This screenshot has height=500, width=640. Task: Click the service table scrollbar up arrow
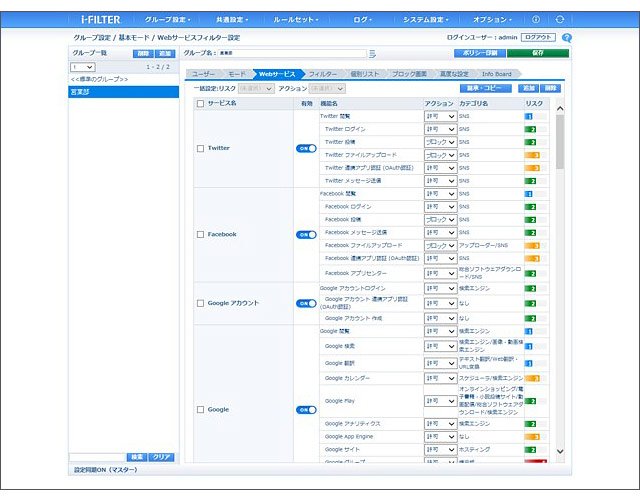(560, 109)
